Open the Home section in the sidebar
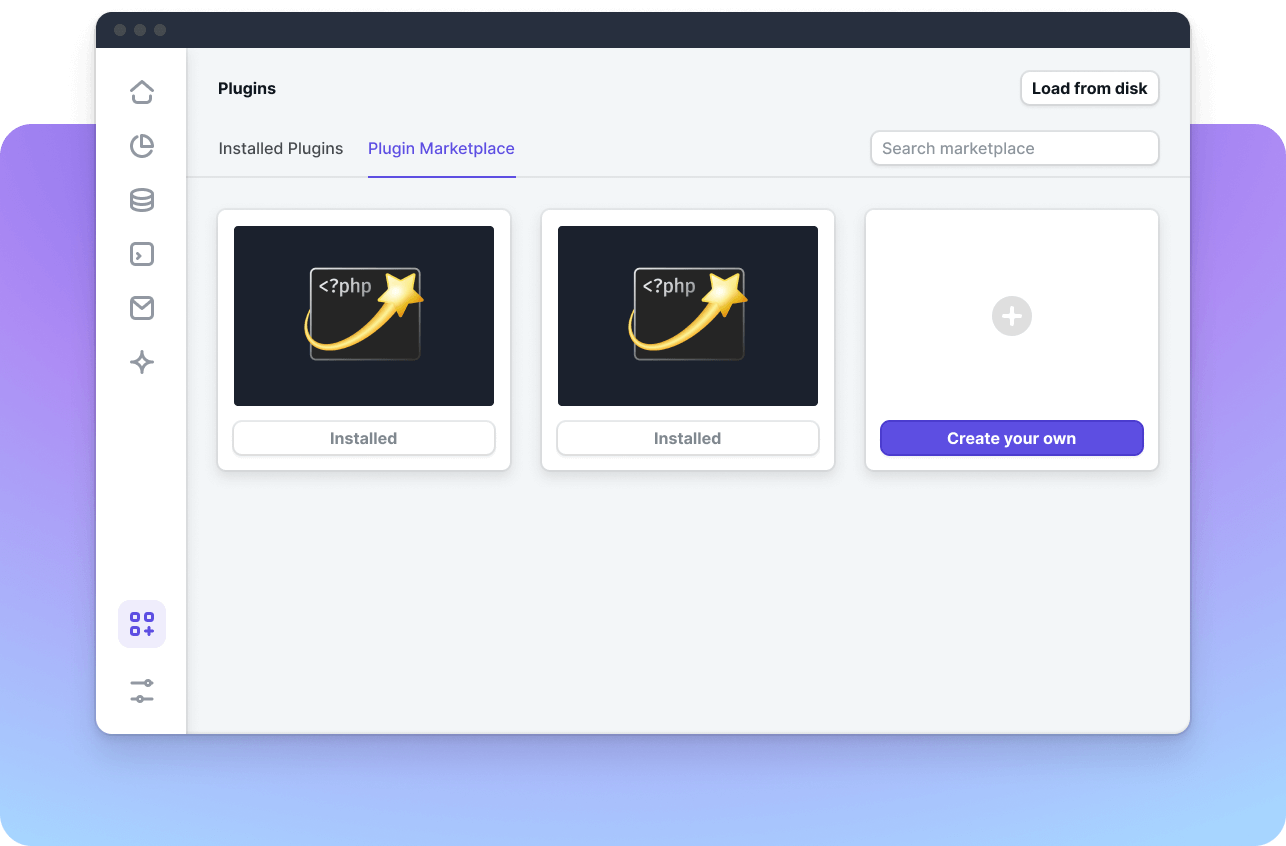 141,91
